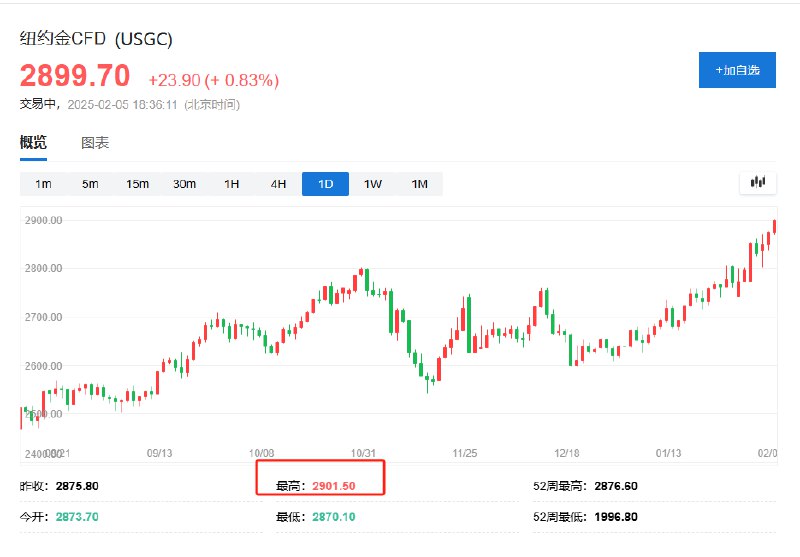Select the 15m interval

[137, 184]
